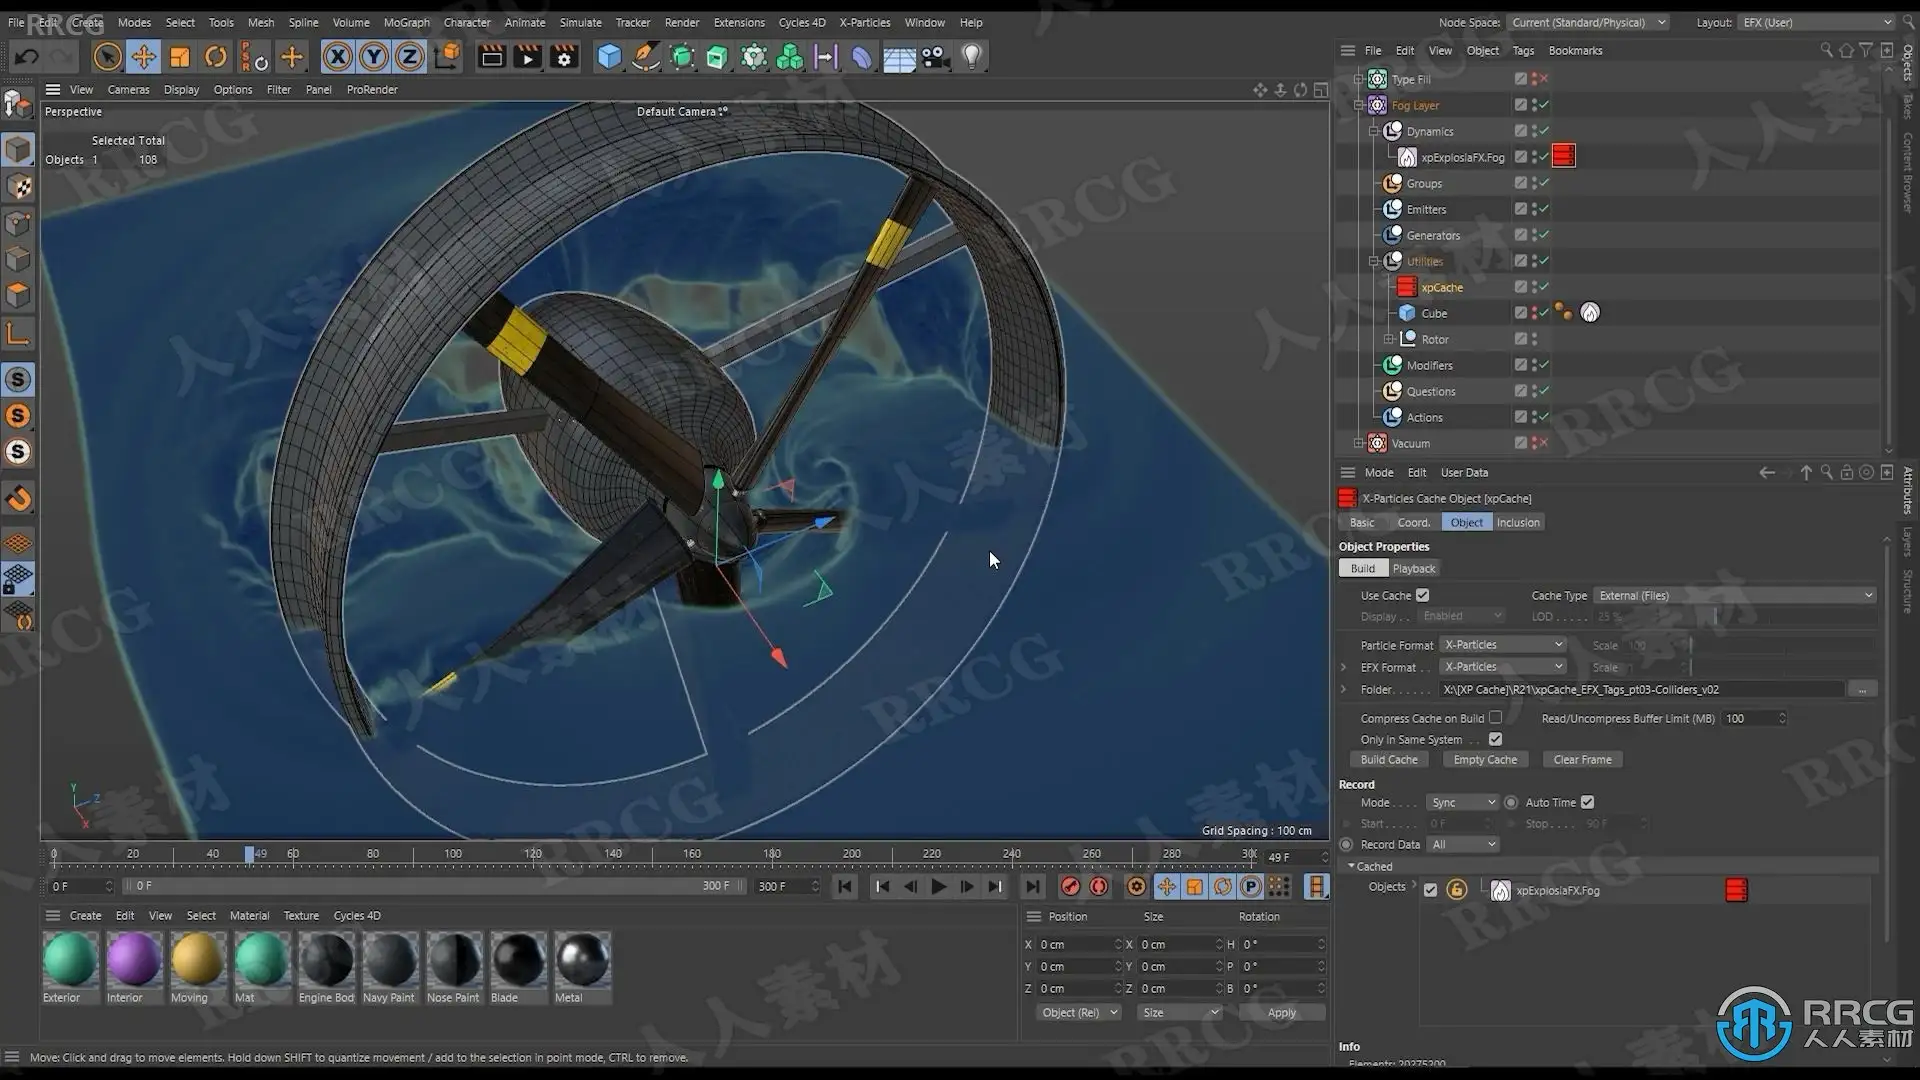Collapse the Utilities tree group

[x=1374, y=261]
